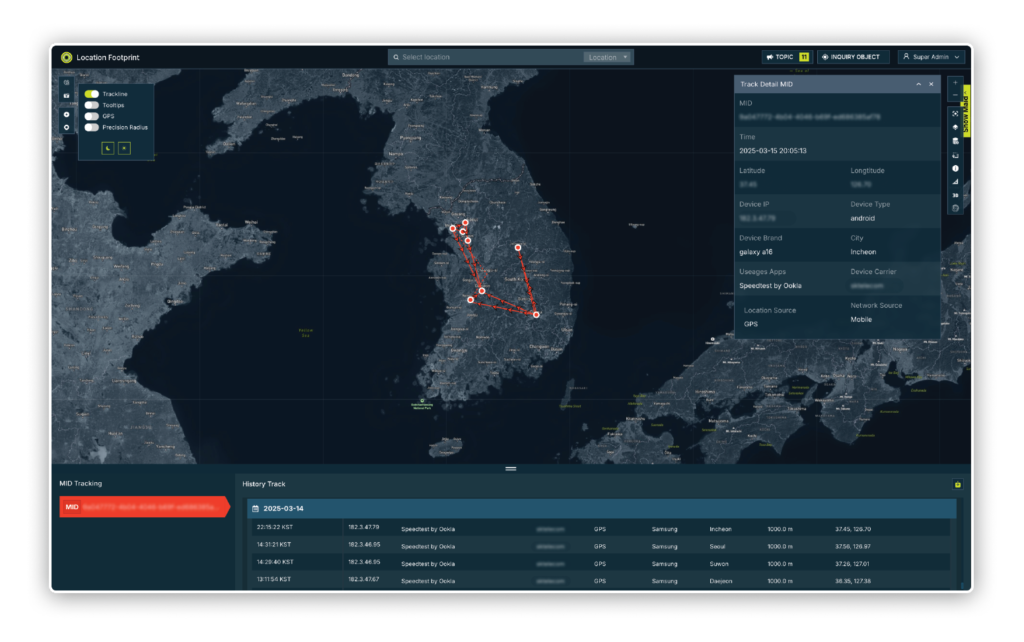Click the info icon in right toolbar
The width and height of the screenshot is (1024, 642).
pyautogui.click(x=955, y=168)
